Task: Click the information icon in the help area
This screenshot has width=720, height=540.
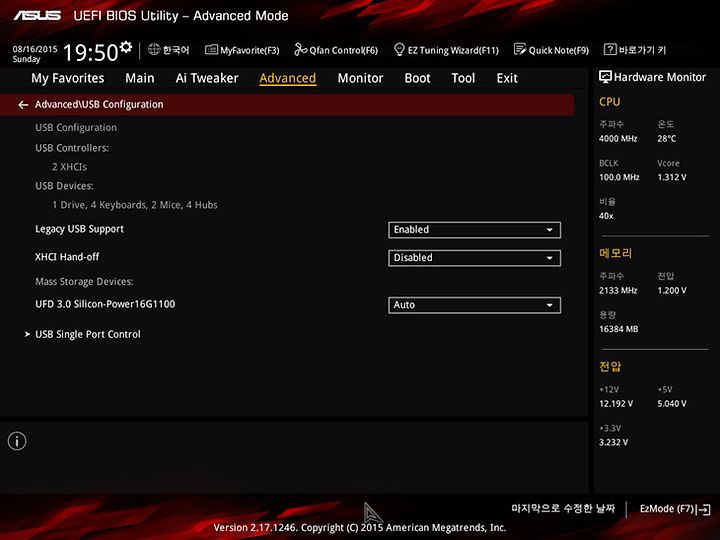Action: 17,441
